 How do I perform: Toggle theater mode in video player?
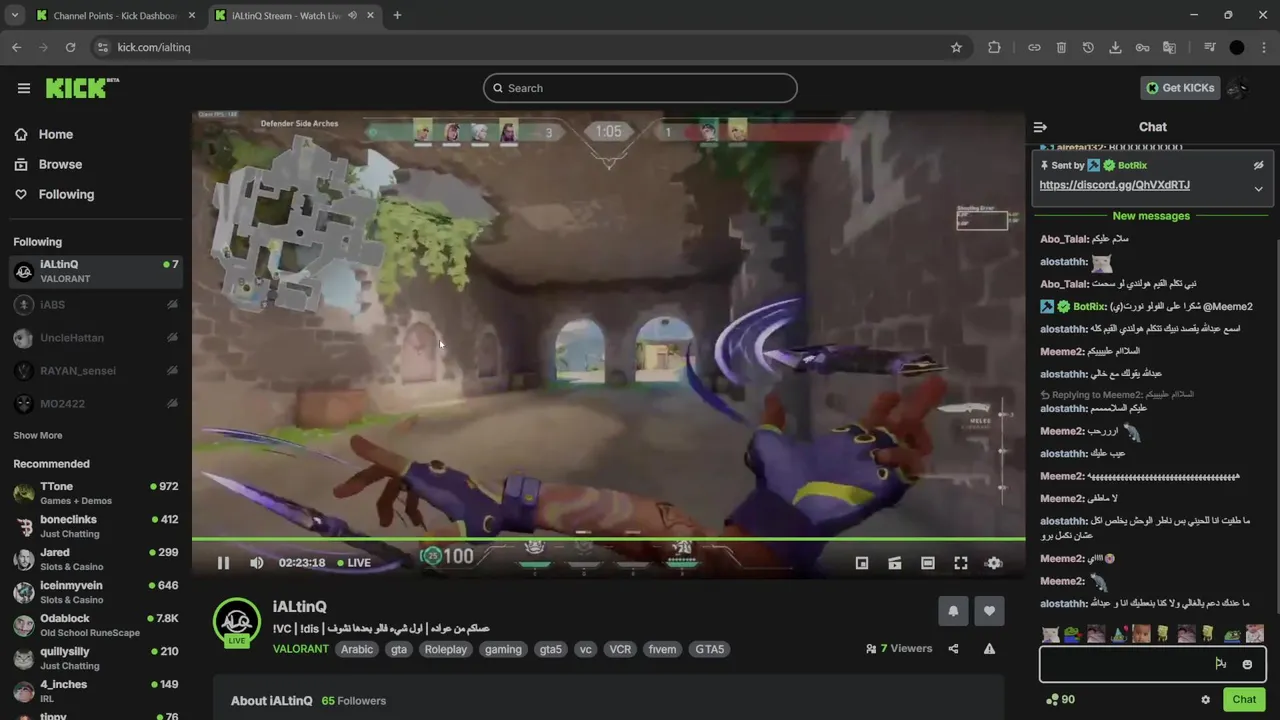928,563
